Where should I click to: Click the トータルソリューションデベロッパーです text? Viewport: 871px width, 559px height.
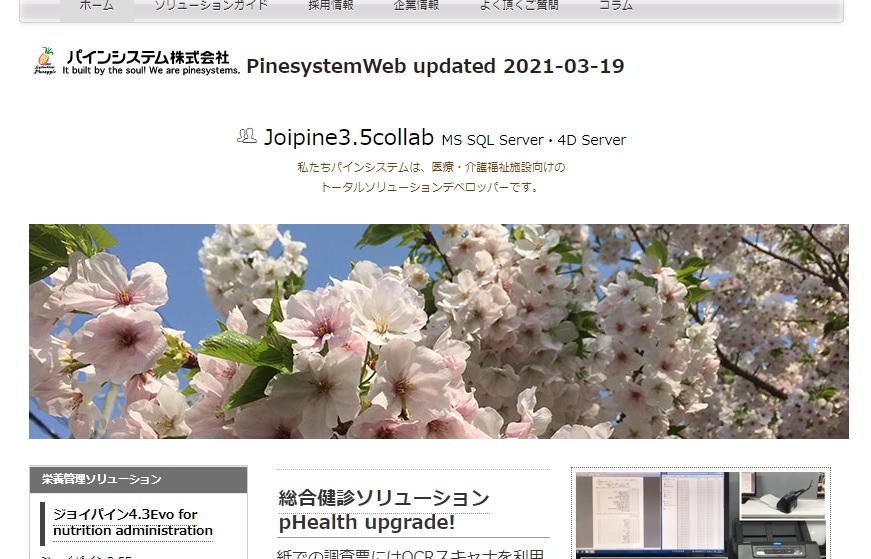point(431,187)
